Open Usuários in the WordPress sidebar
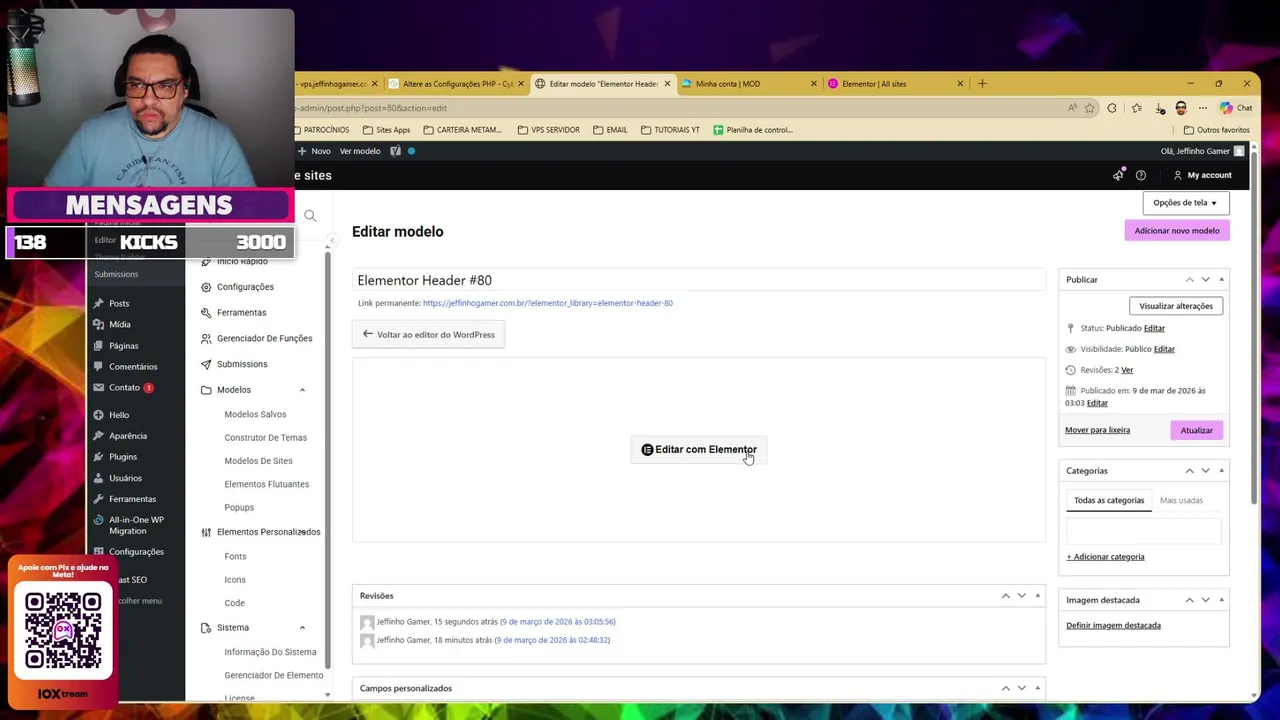 (x=125, y=478)
